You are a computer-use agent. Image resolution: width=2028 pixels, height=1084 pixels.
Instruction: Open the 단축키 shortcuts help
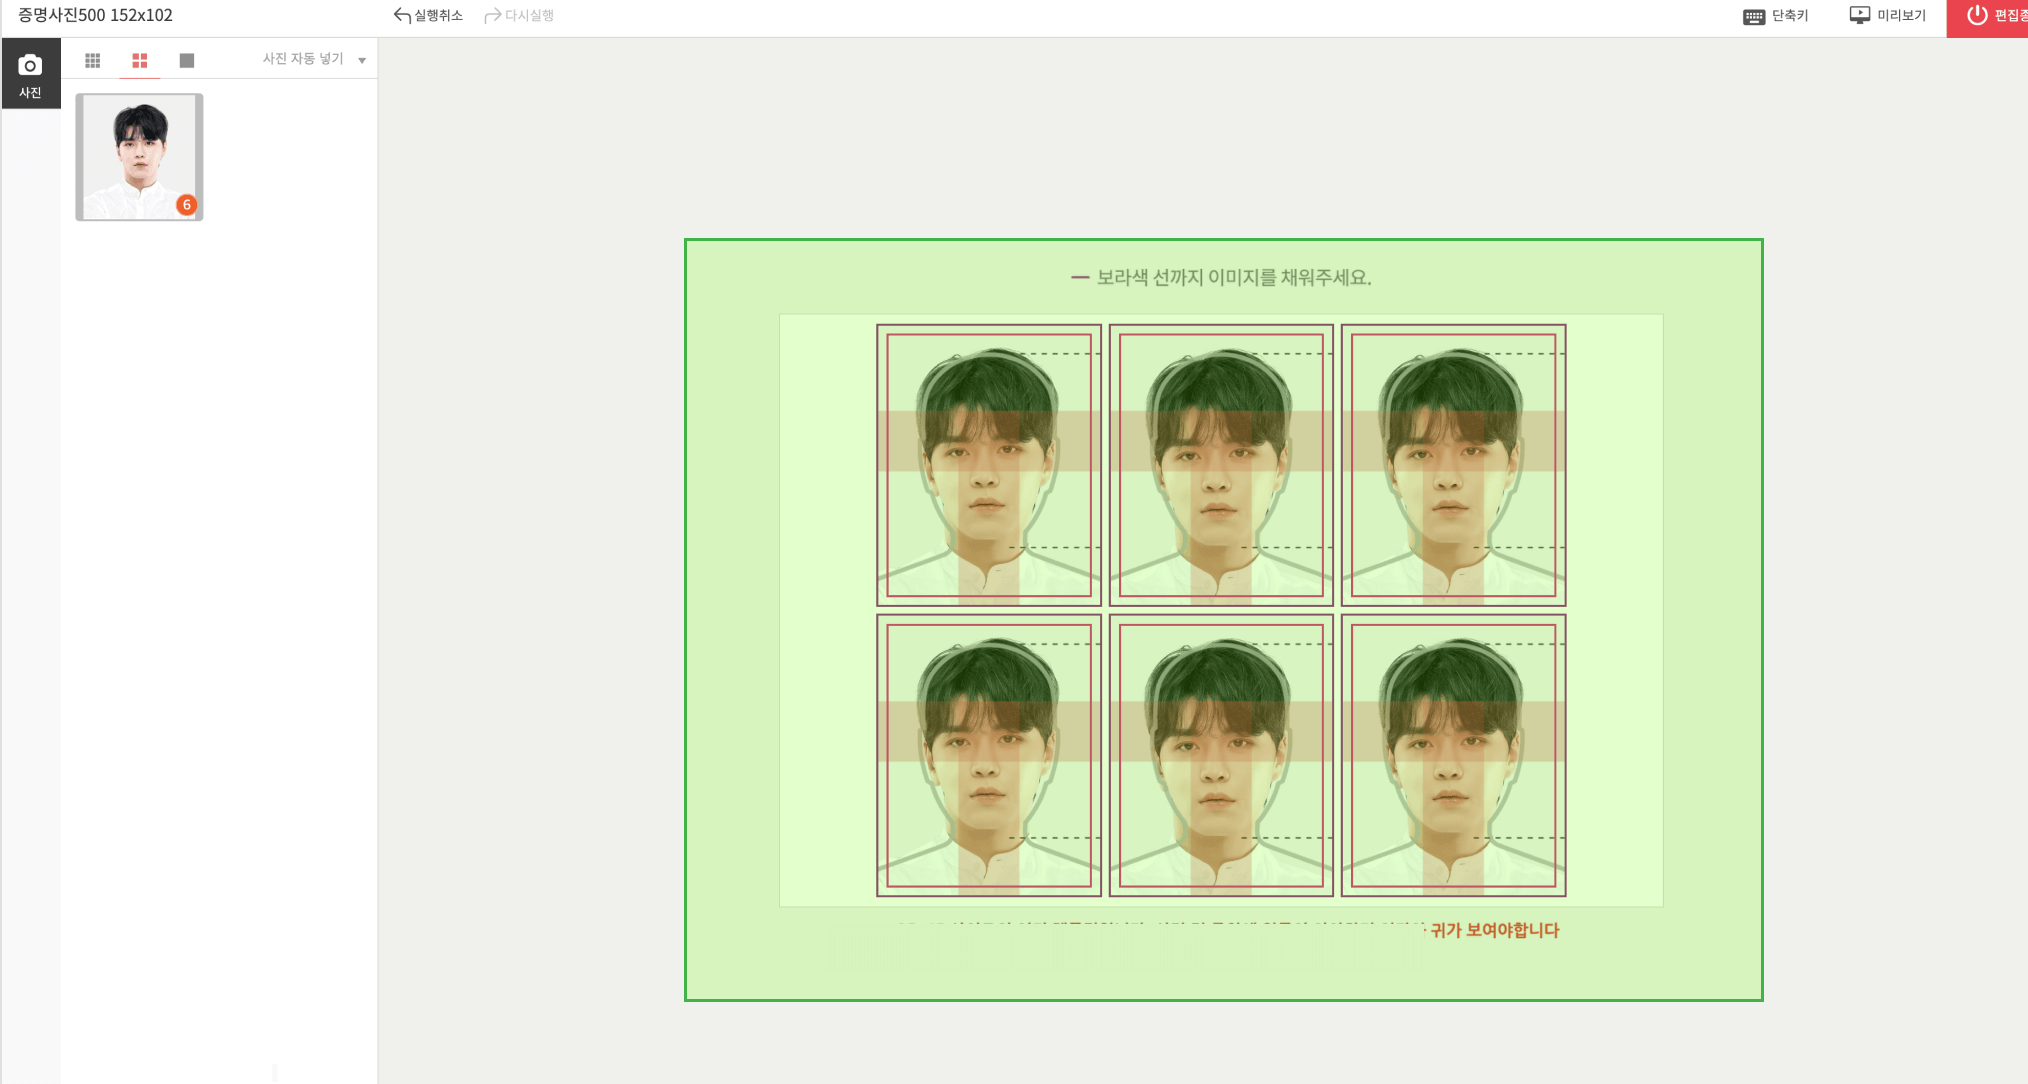[1776, 16]
